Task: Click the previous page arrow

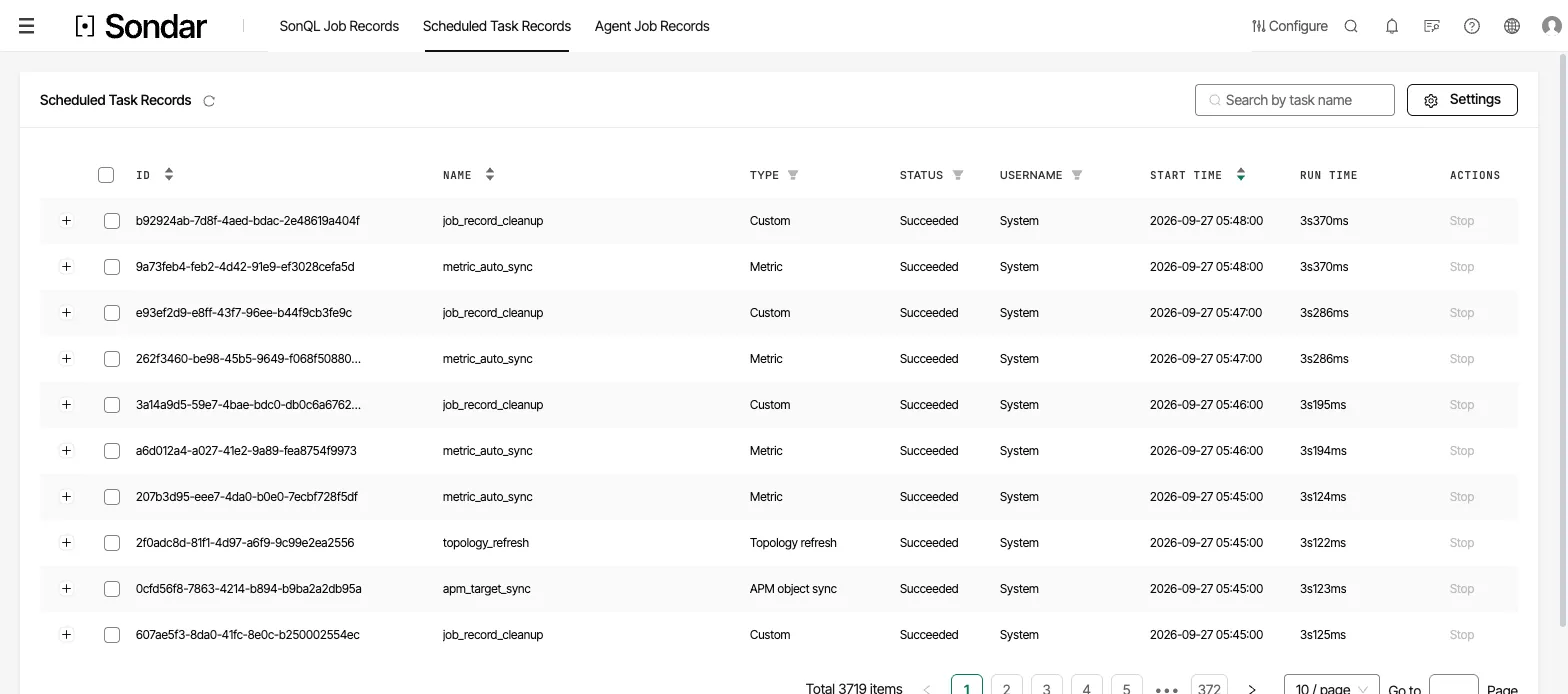Action: pyautogui.click(x=927, y=689)
